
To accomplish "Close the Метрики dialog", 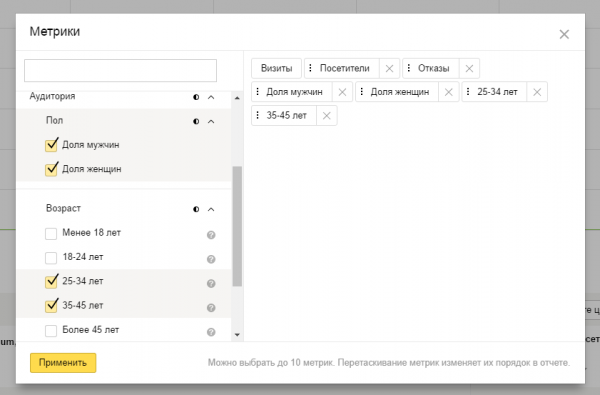I will pyautogui.click(x=564, y=34).
